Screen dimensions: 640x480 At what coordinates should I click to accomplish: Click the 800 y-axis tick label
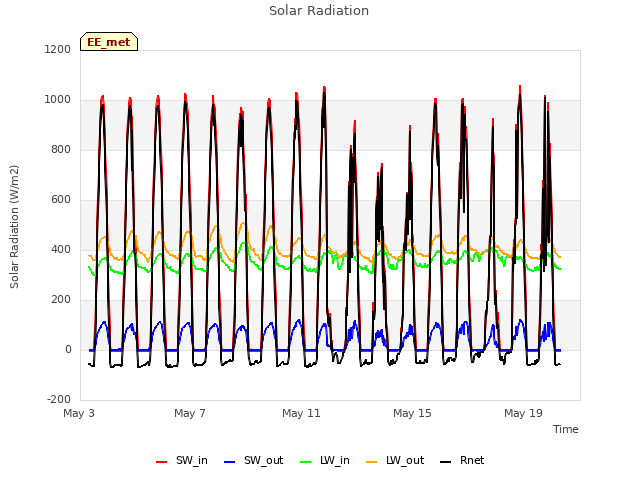click(61, 150)
